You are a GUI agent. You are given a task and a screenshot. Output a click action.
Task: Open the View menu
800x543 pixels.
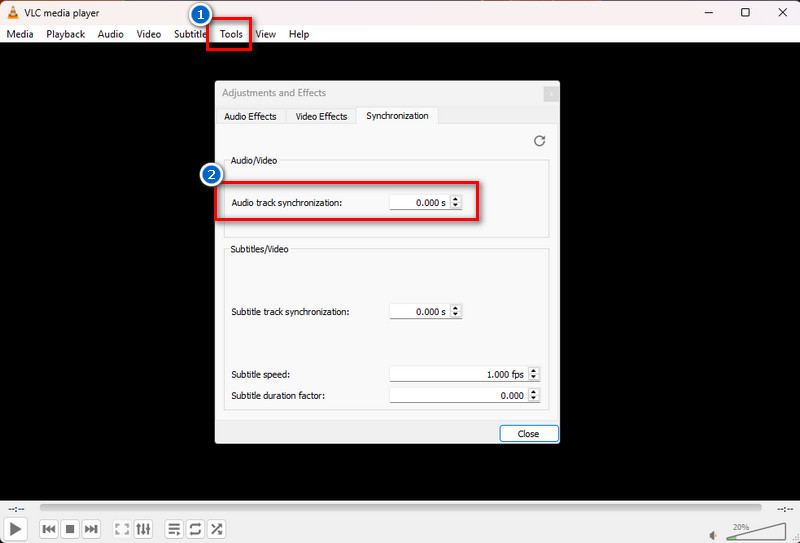265,34
